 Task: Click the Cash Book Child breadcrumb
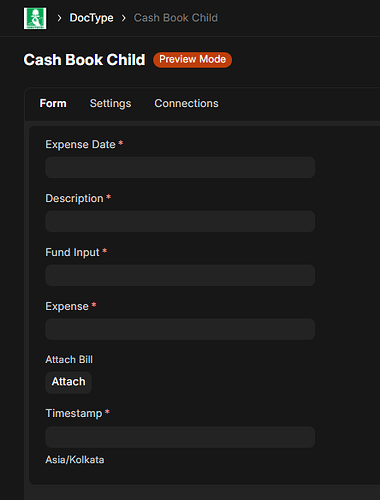click(176, 18)
